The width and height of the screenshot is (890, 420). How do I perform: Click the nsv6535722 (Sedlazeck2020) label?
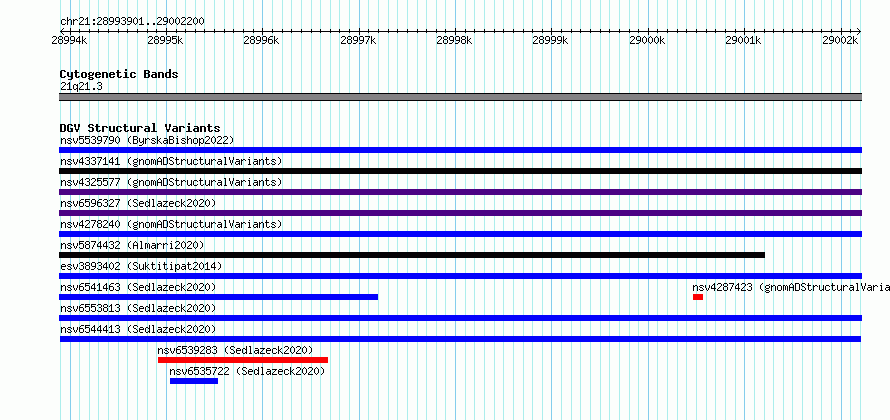(247, 371)
